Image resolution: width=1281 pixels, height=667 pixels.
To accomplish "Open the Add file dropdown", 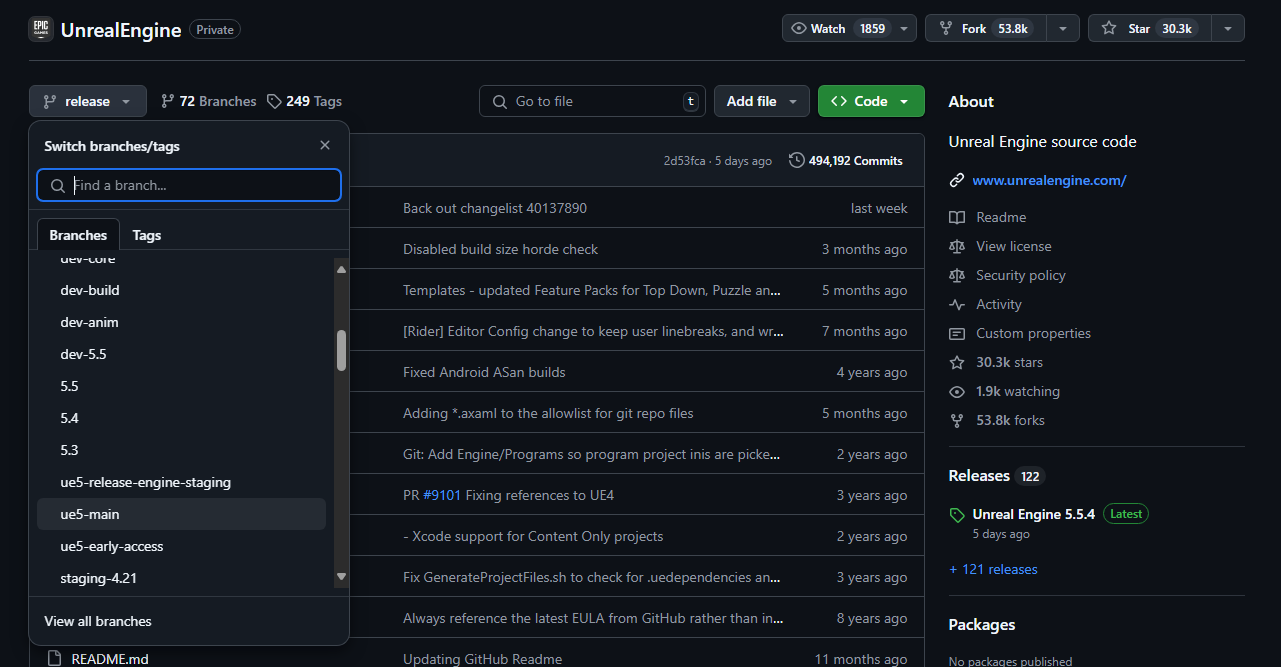I will [x=762, y=101].
